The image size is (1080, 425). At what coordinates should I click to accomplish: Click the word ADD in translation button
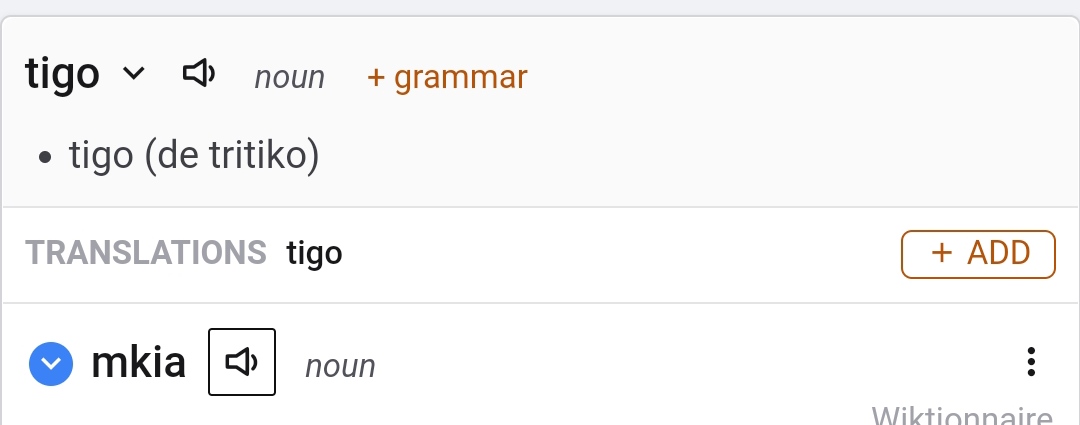(998, 254)
